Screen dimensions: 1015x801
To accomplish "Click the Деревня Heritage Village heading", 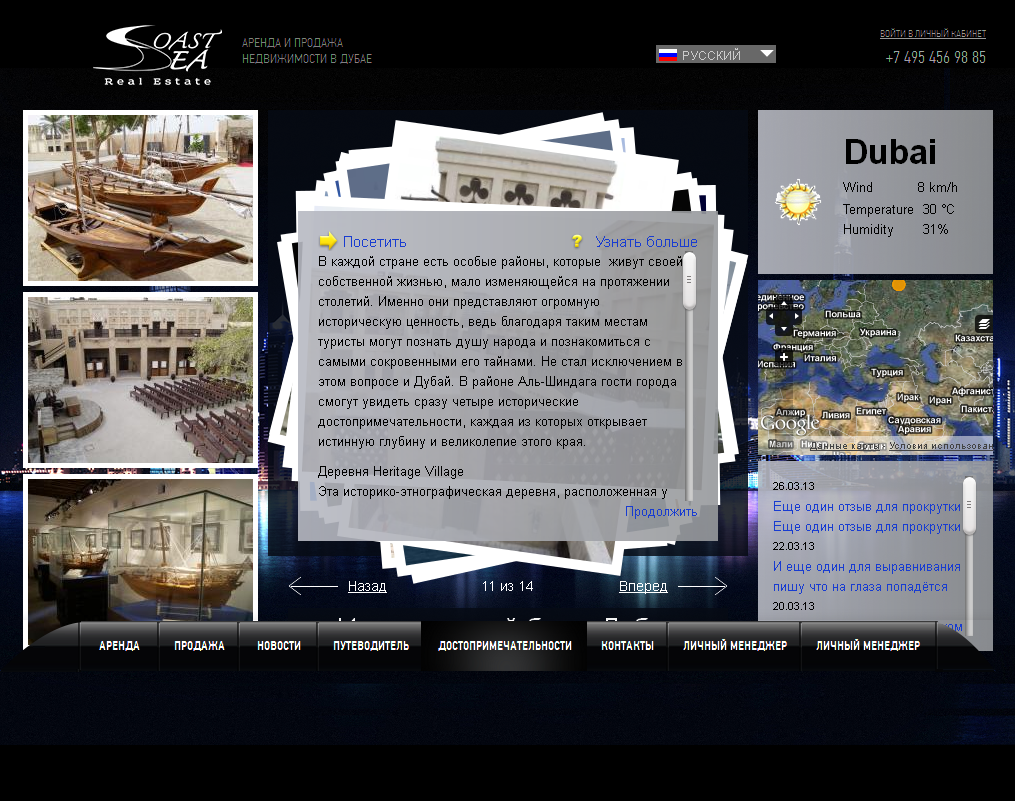I will [390, 471].
